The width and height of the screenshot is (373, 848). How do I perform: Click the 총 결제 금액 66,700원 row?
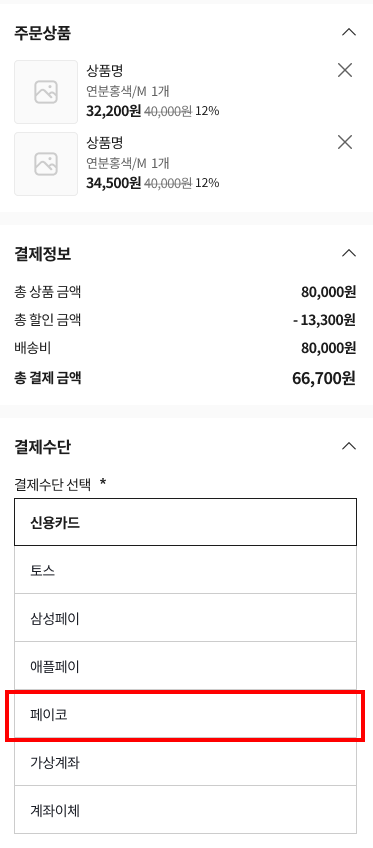click(185, 378)
